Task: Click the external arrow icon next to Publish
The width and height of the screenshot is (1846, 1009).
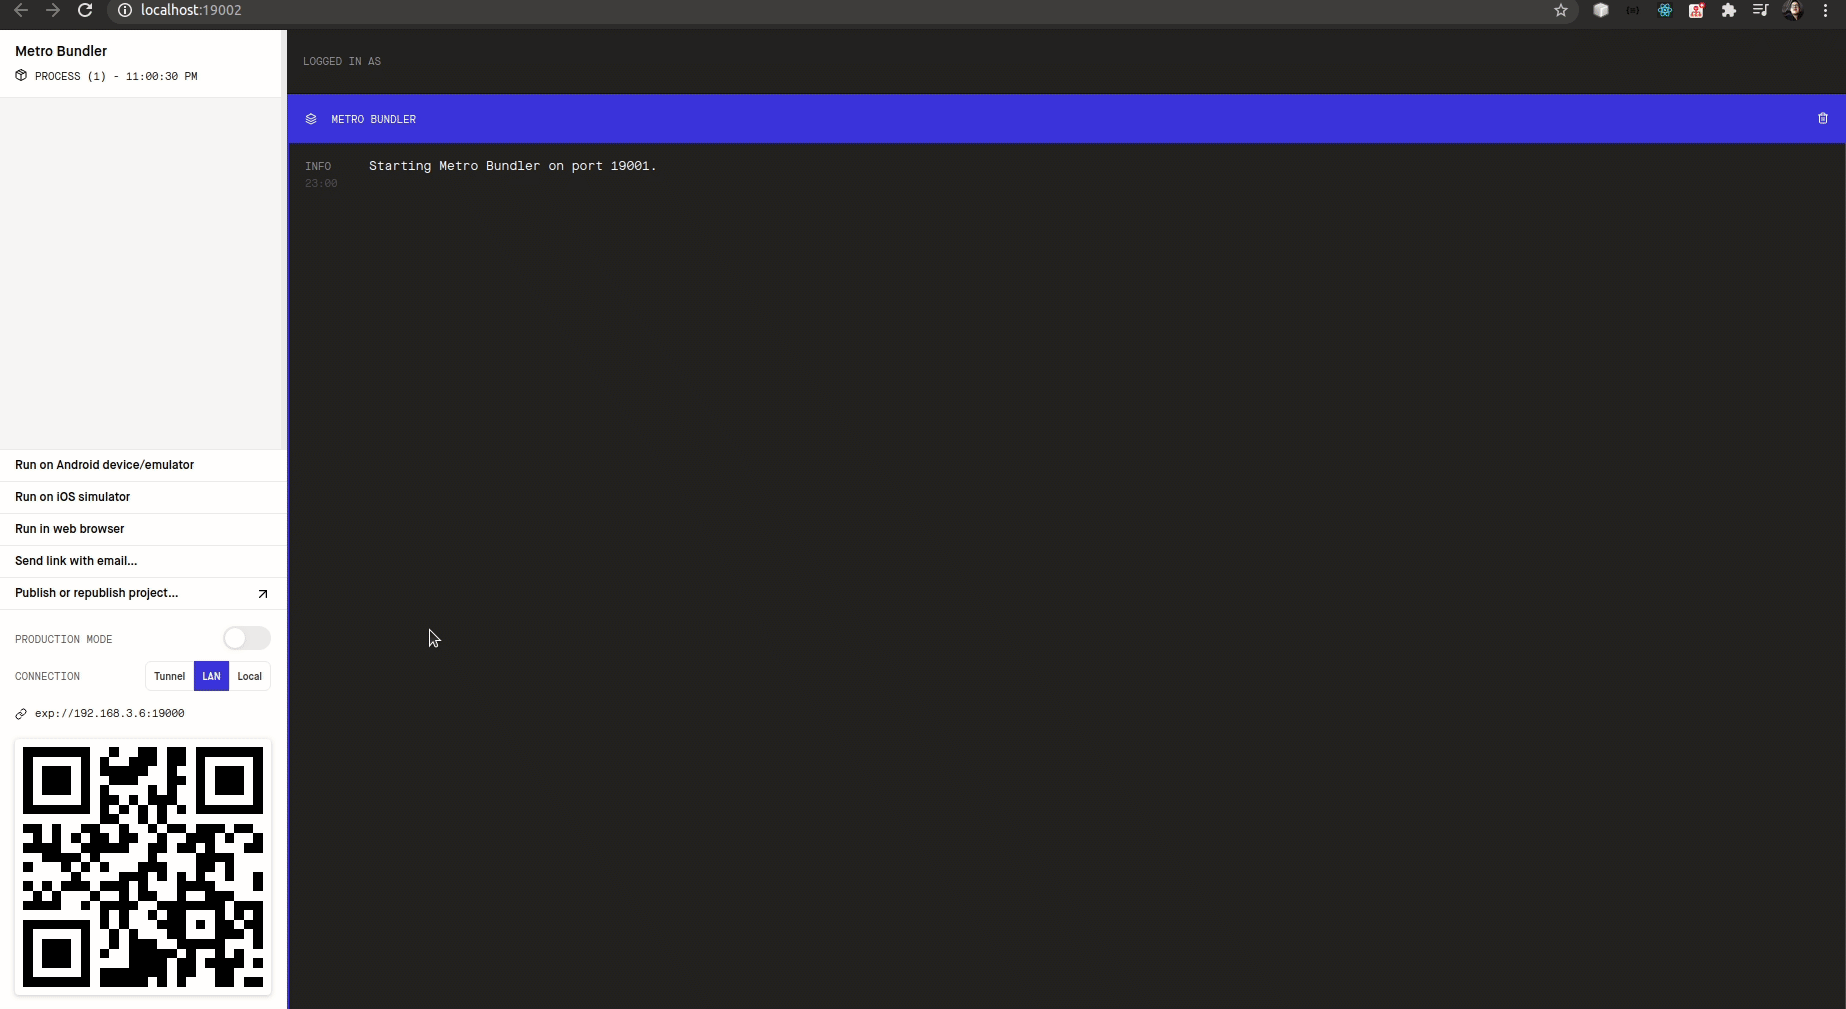Action: (x=263, y=594)
